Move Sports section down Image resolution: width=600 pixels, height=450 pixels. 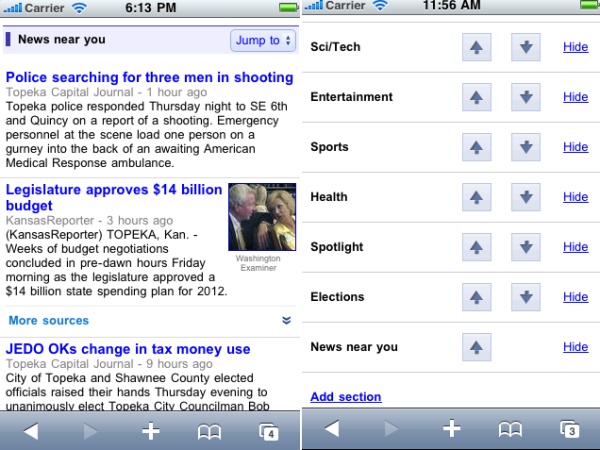click(x=526, y=147)
